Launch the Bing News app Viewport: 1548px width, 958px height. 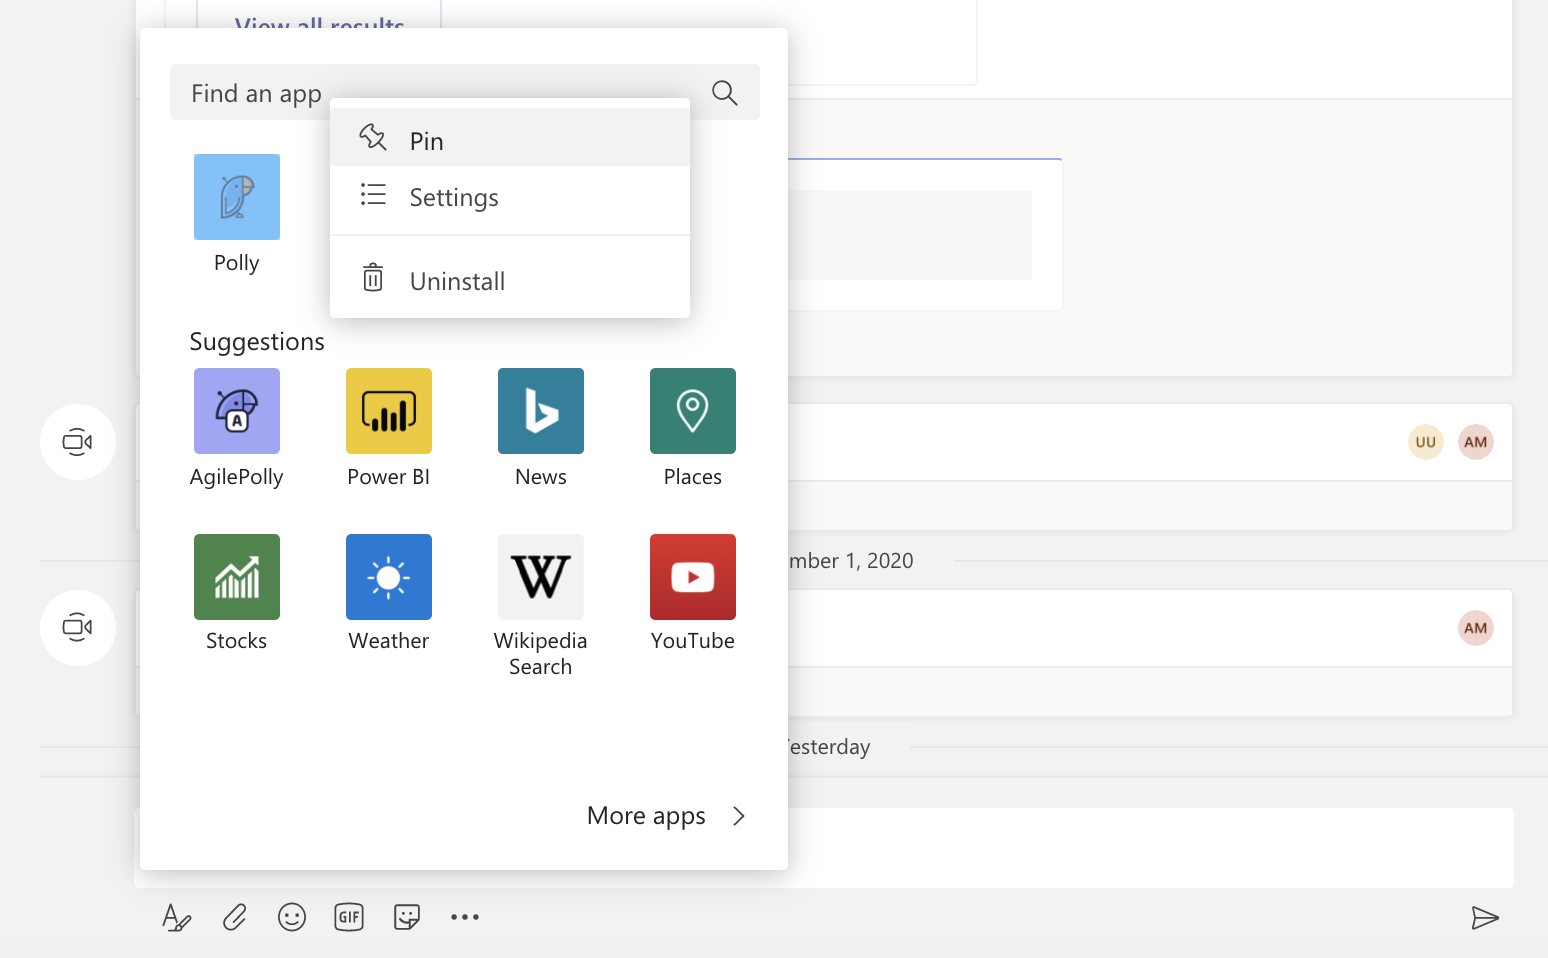pos(540,411)
